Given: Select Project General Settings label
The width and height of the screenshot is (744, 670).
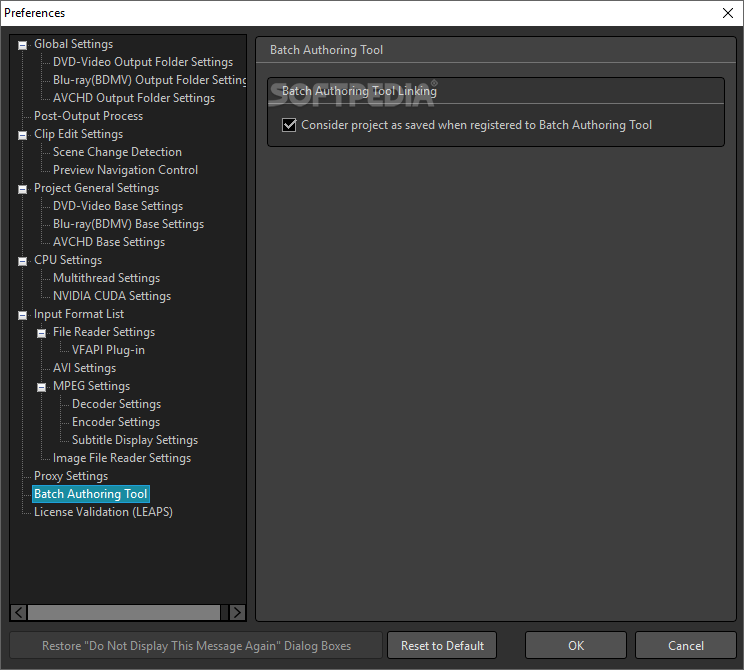Looking at the screenshot, I should point(96,188).
